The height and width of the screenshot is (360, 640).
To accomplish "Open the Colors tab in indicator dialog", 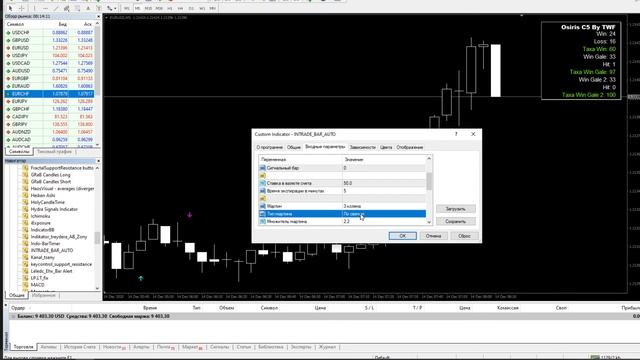I will coord(386,147).
